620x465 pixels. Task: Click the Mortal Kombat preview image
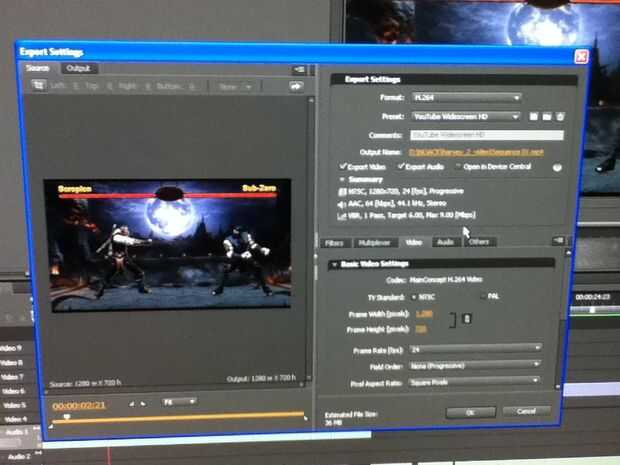(167, 244)
